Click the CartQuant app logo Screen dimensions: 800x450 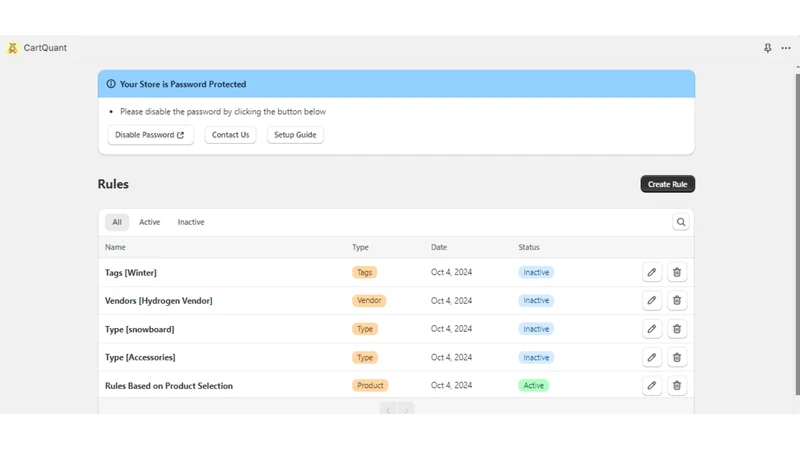(x=12, y=48)
